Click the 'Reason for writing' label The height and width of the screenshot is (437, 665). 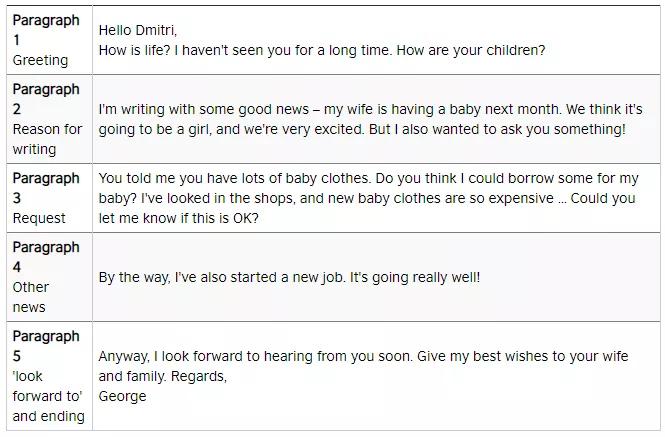[46, 139]
